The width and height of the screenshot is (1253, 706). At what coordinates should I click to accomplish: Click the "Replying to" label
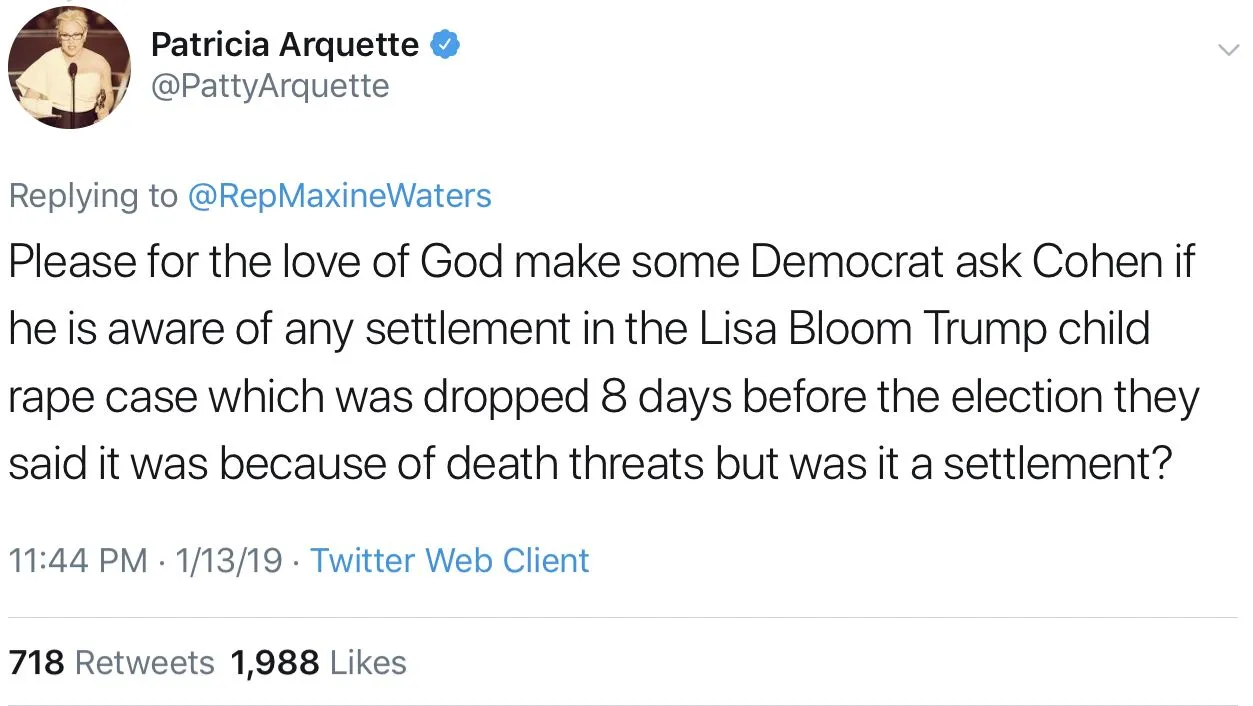(x=92, y=195)
